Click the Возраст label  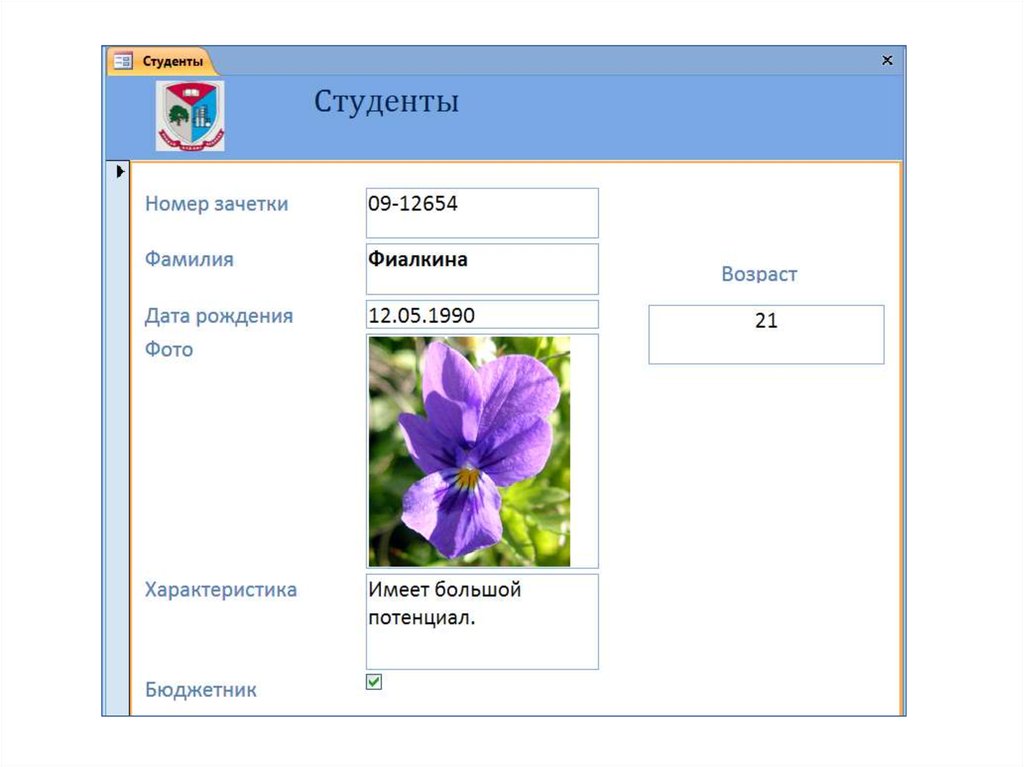coord(759,274)
